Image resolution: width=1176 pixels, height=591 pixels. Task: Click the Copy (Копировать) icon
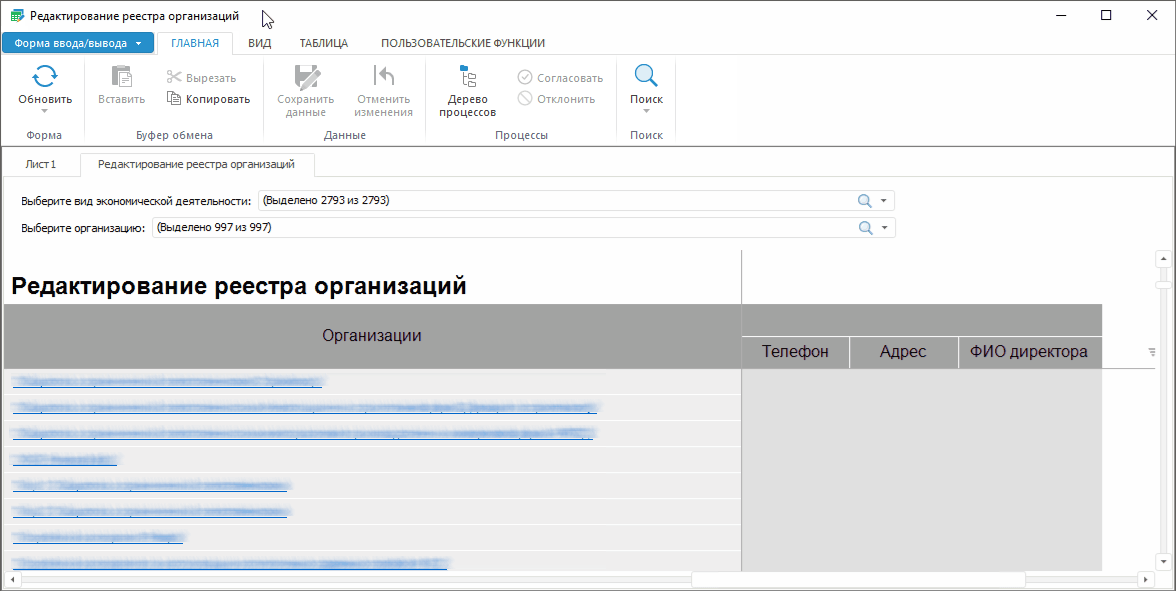pyautogui.click(x=174, y=99)
